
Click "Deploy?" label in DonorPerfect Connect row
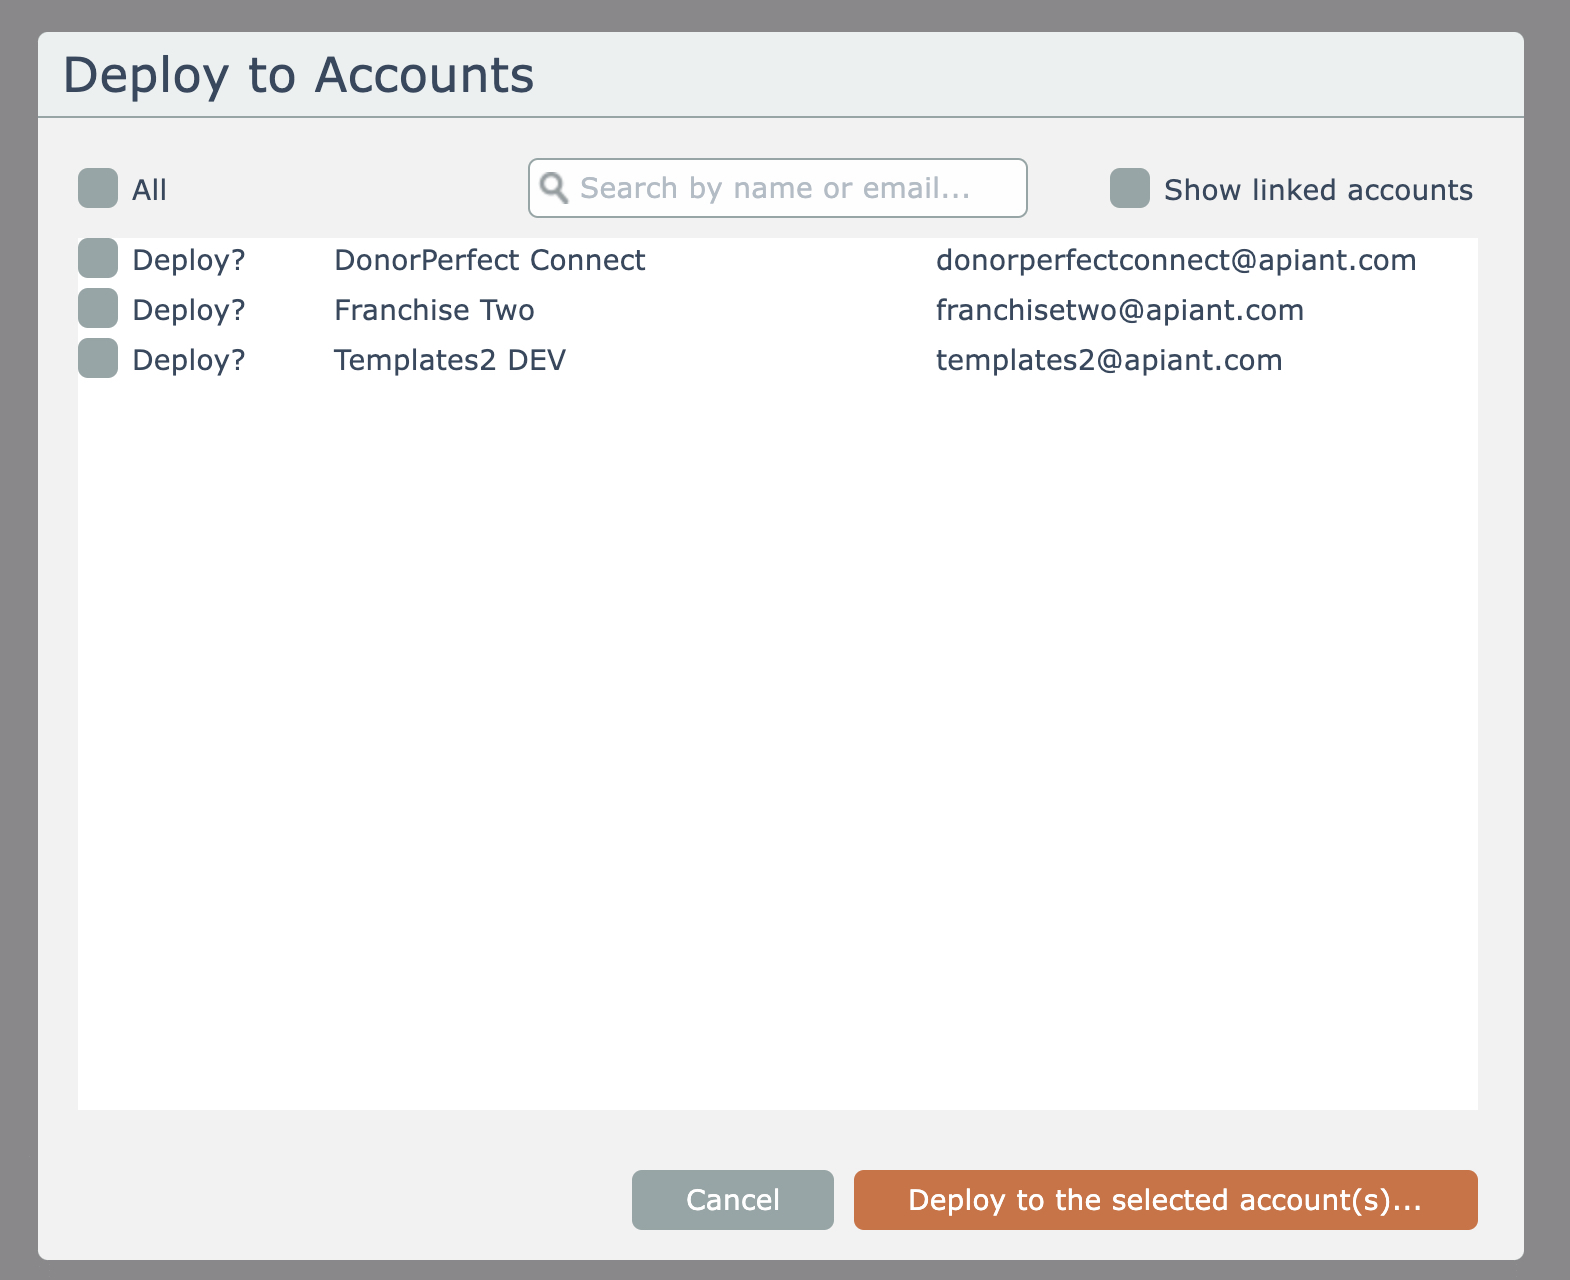[188, 260]
